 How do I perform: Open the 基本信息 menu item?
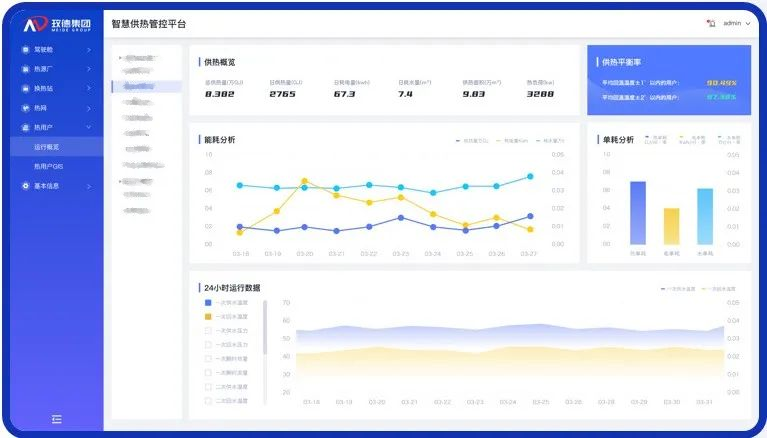point(57,186)
